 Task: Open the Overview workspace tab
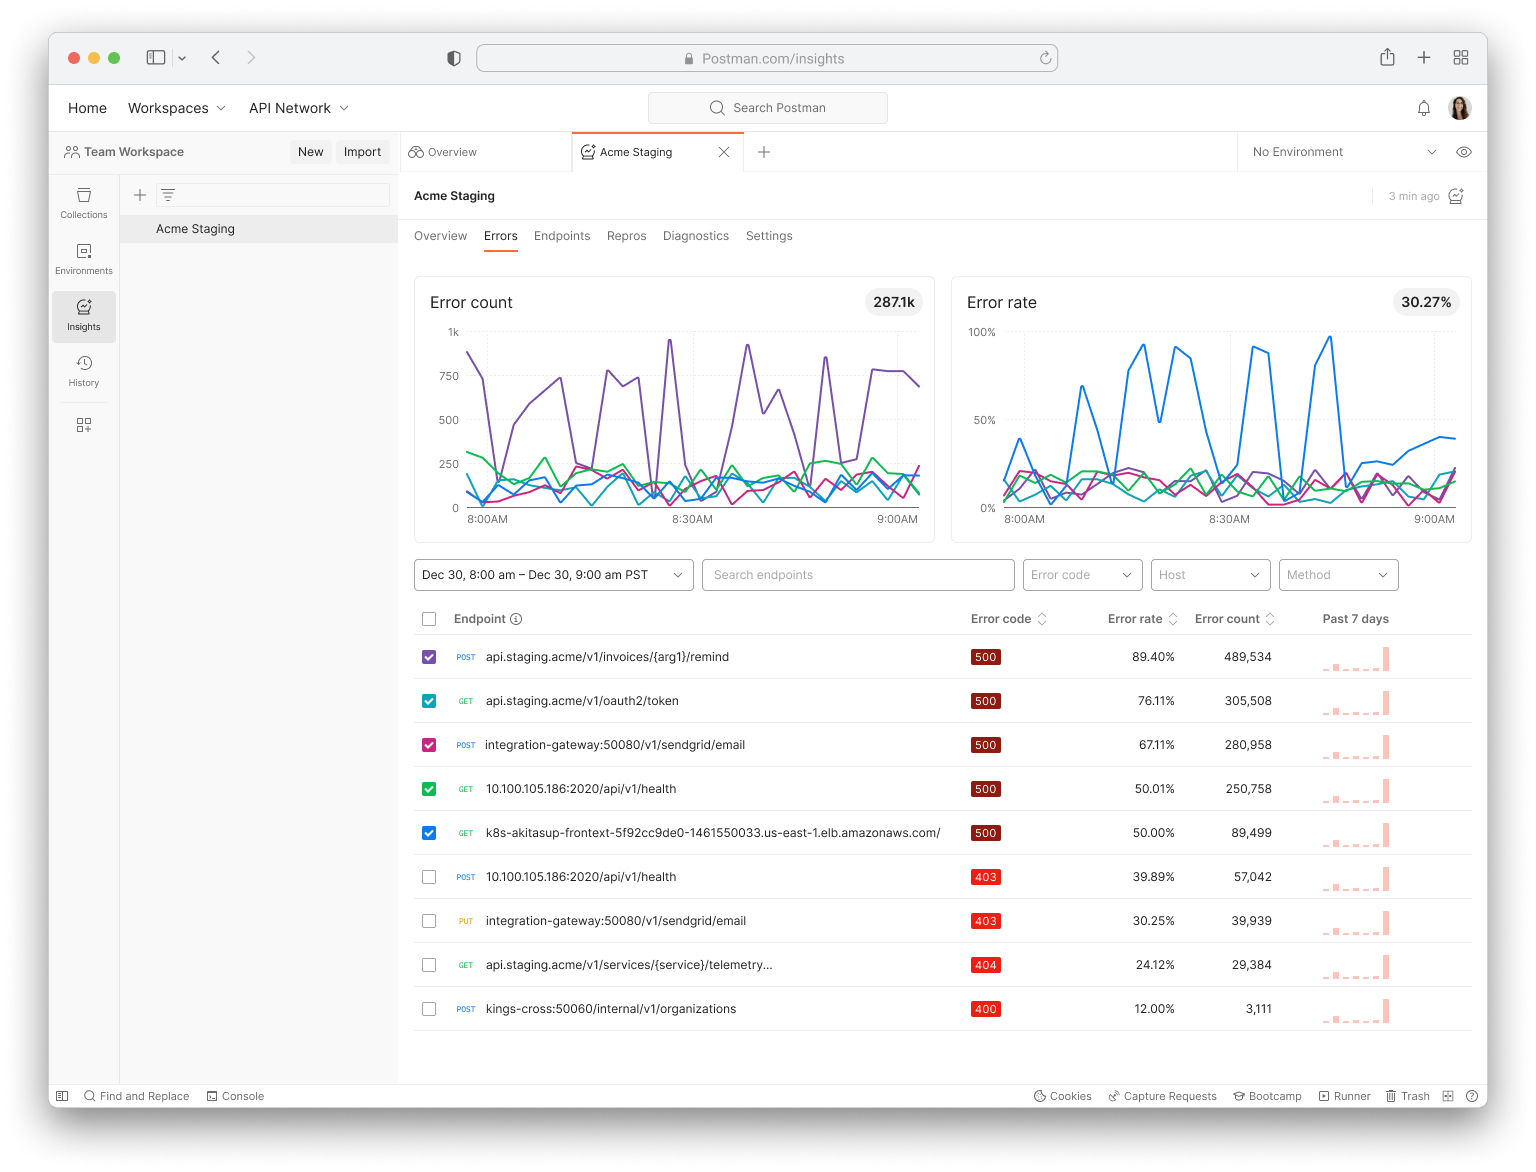click(486, 152)
